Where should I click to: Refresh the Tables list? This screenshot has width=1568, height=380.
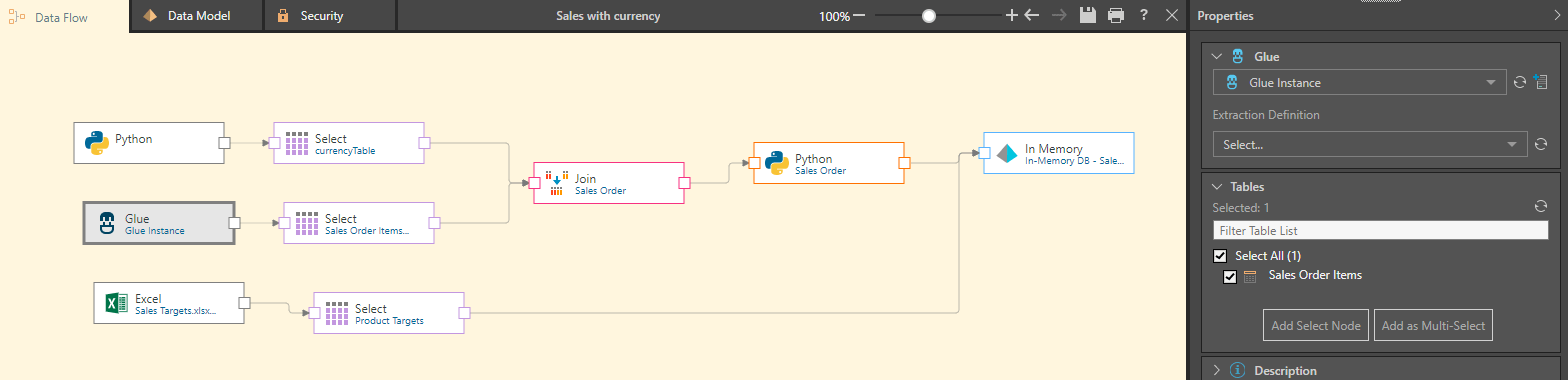1541,207
